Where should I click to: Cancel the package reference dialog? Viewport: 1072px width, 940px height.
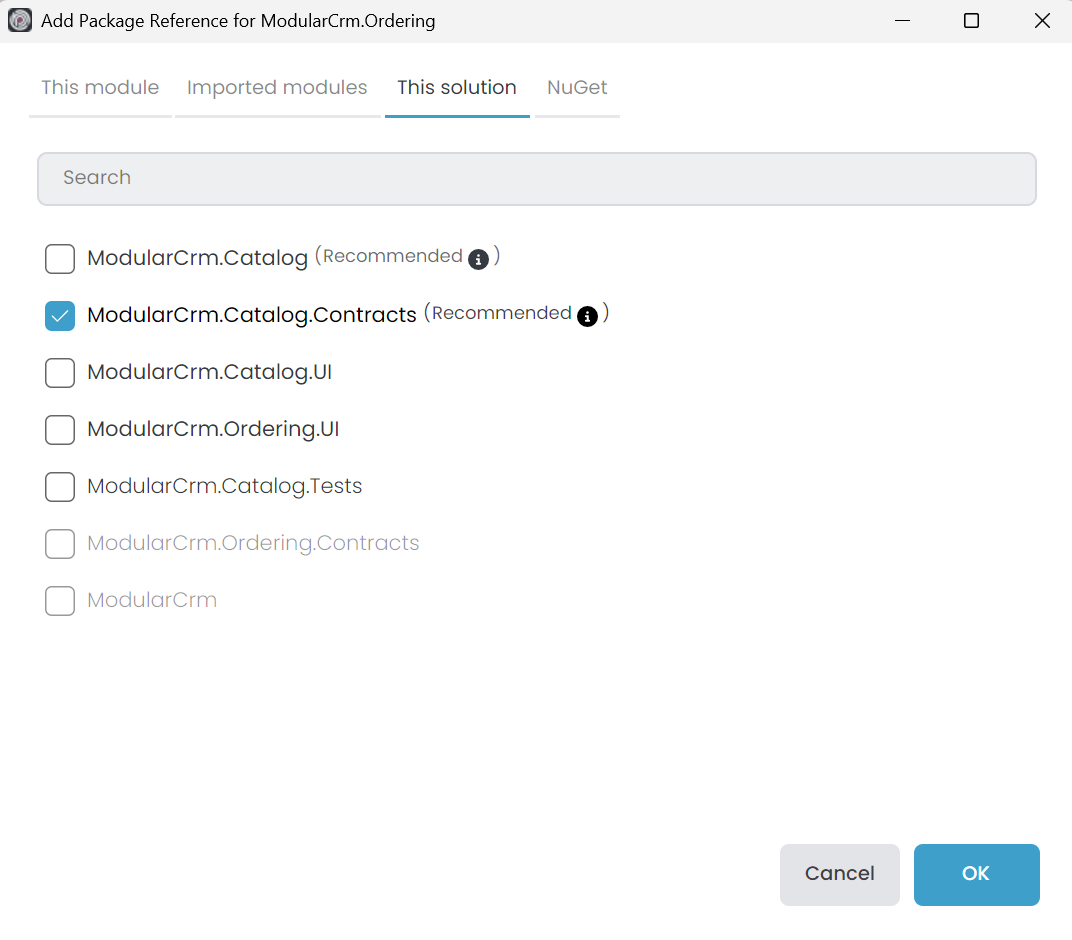(x=839, y=874)
